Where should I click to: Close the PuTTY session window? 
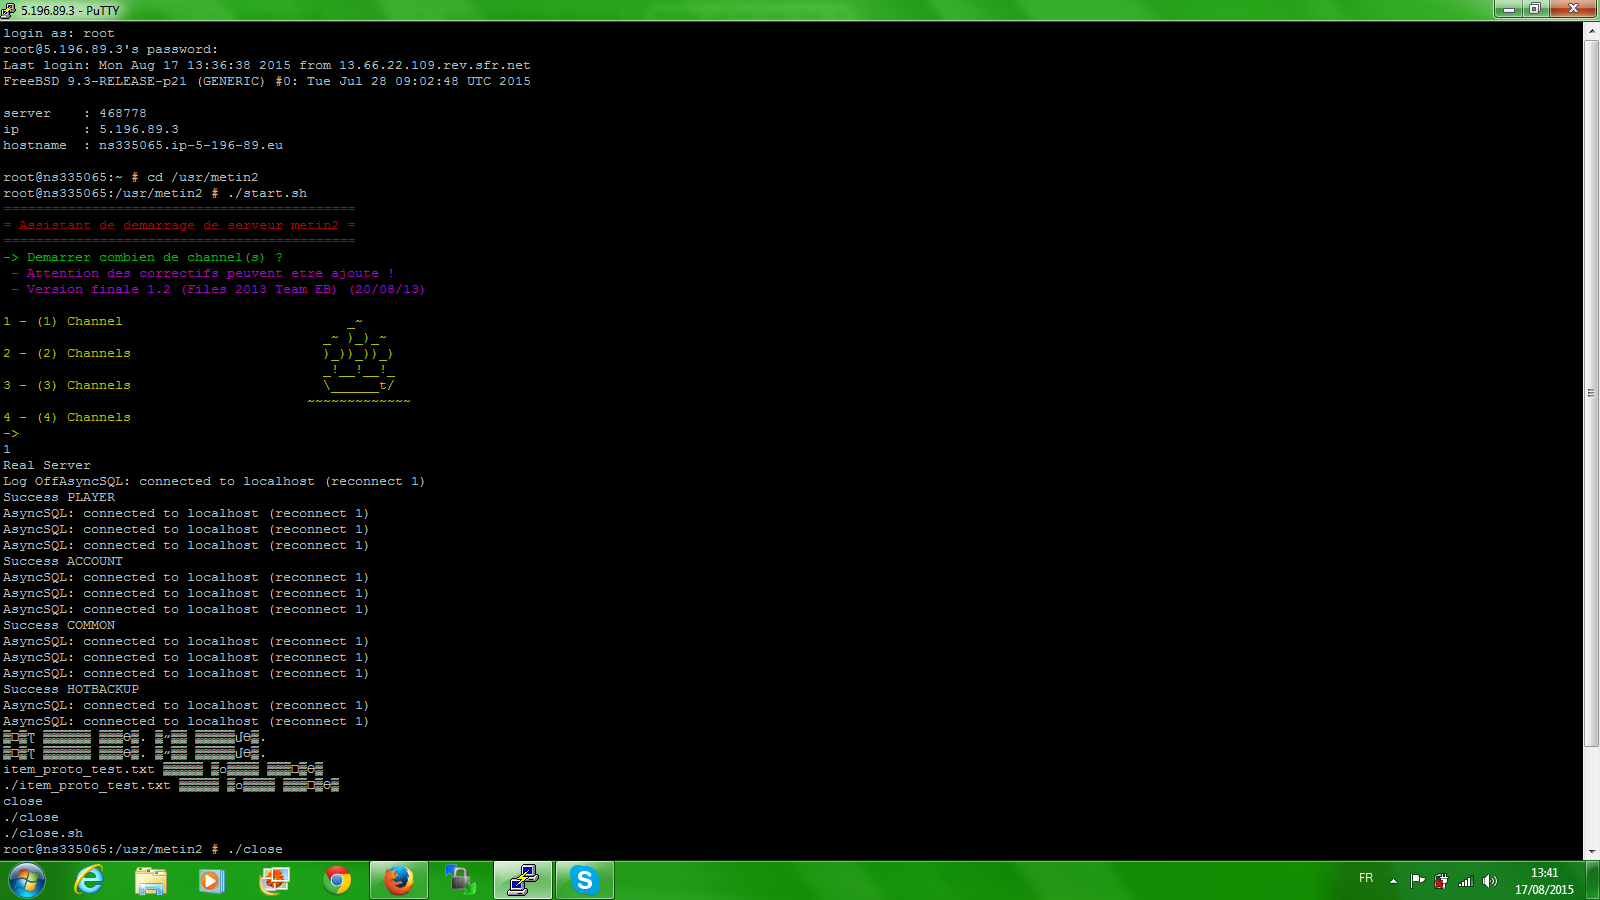[1573, 9]
